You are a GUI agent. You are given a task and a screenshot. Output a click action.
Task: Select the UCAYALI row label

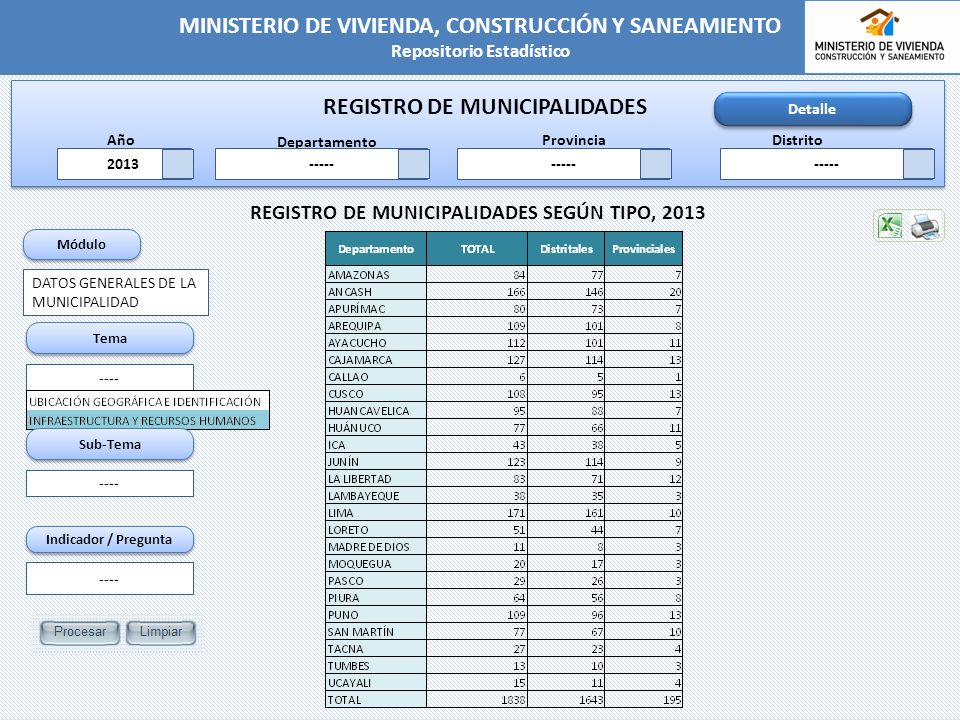(x=376, y=683)
